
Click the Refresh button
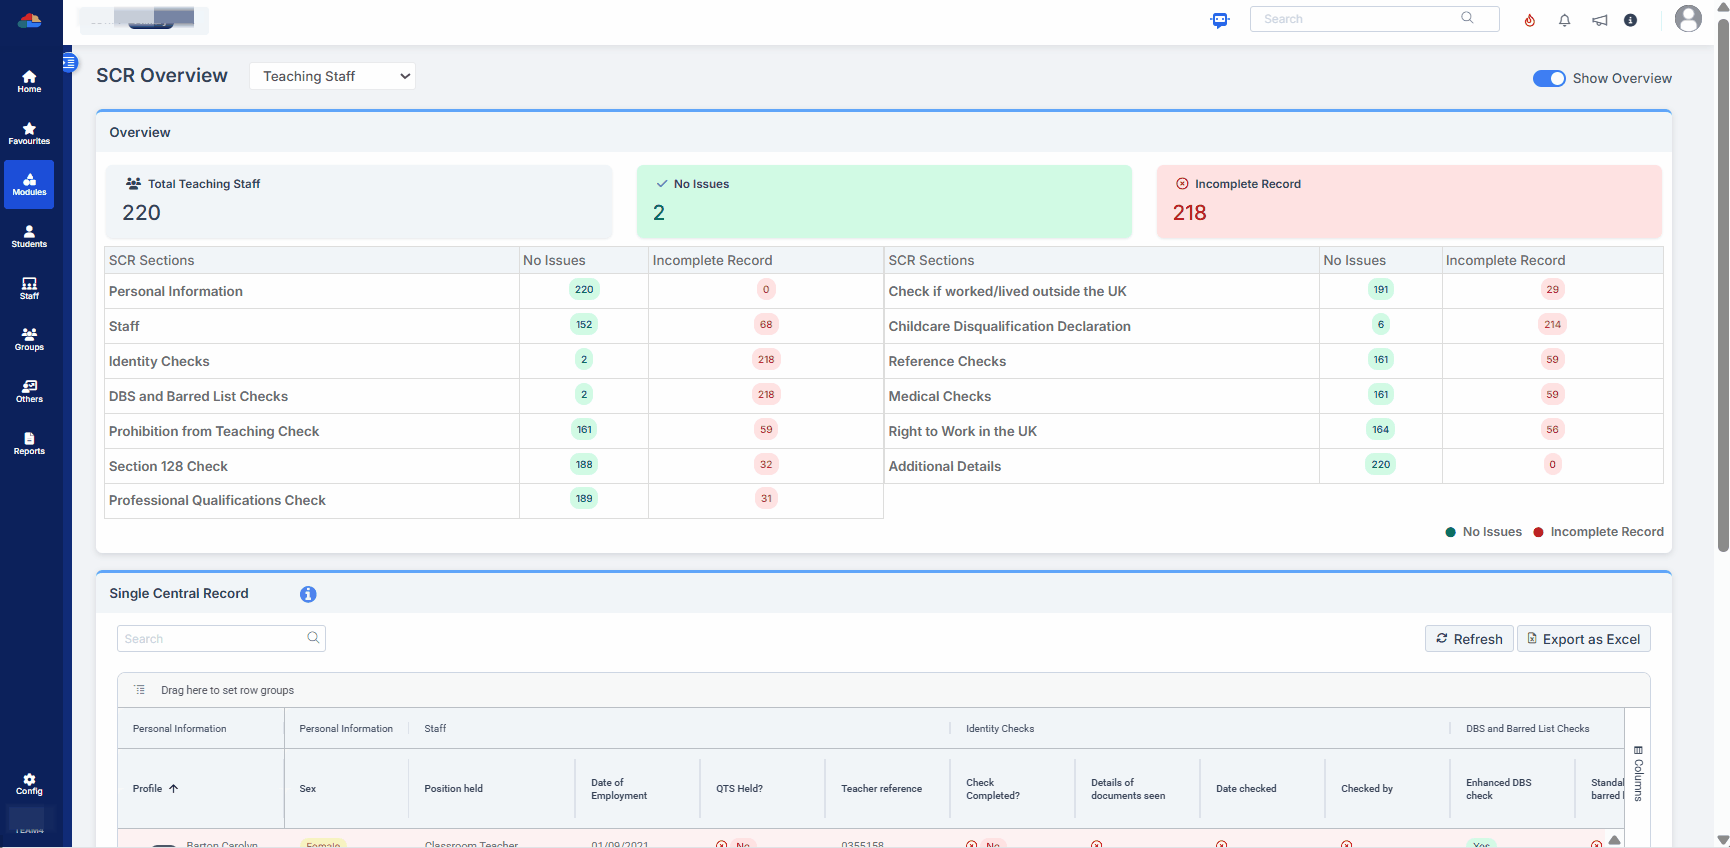pos(1468,639)
